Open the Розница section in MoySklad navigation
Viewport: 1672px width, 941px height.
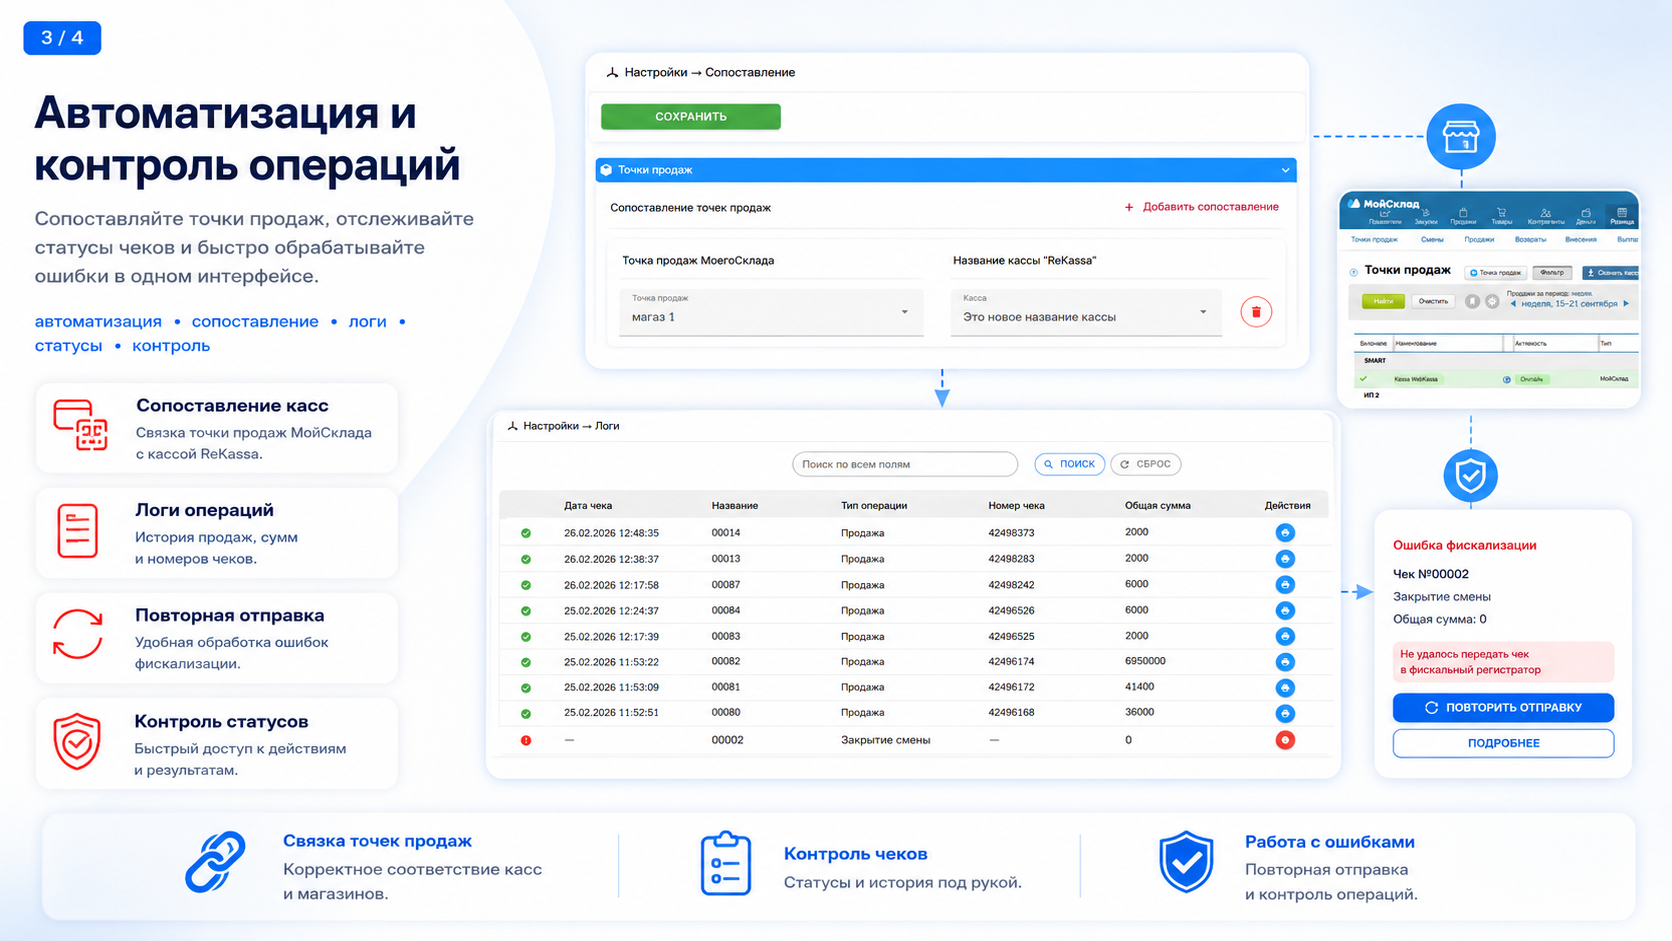pos(1622,217)
